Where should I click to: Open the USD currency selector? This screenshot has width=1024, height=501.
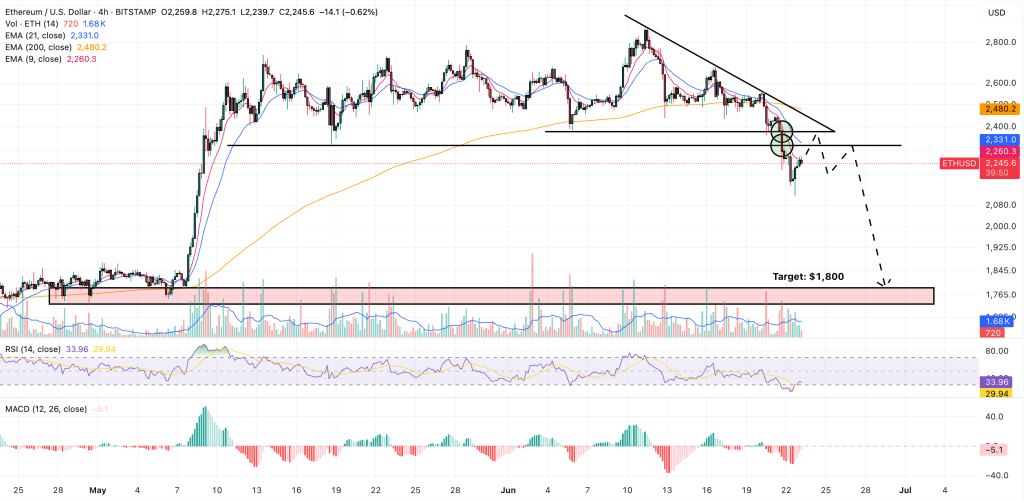996,12
